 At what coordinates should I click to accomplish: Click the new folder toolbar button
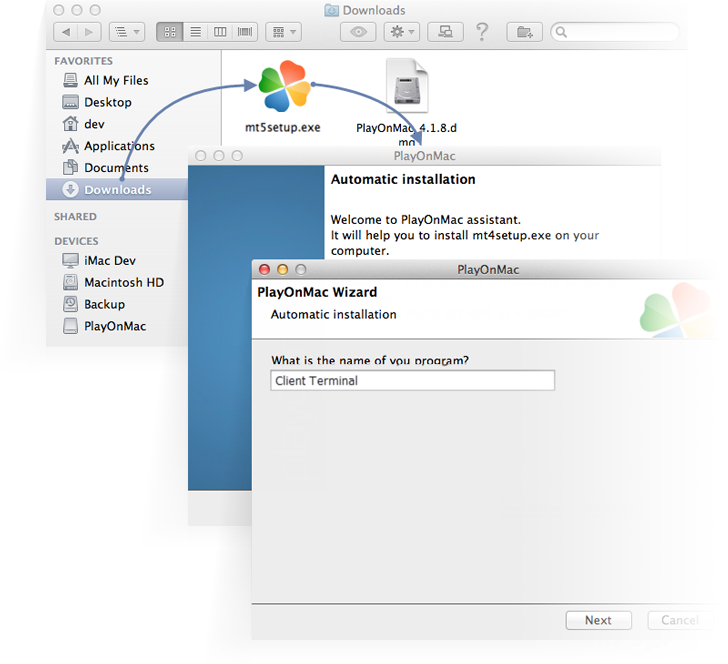(524, 32)
